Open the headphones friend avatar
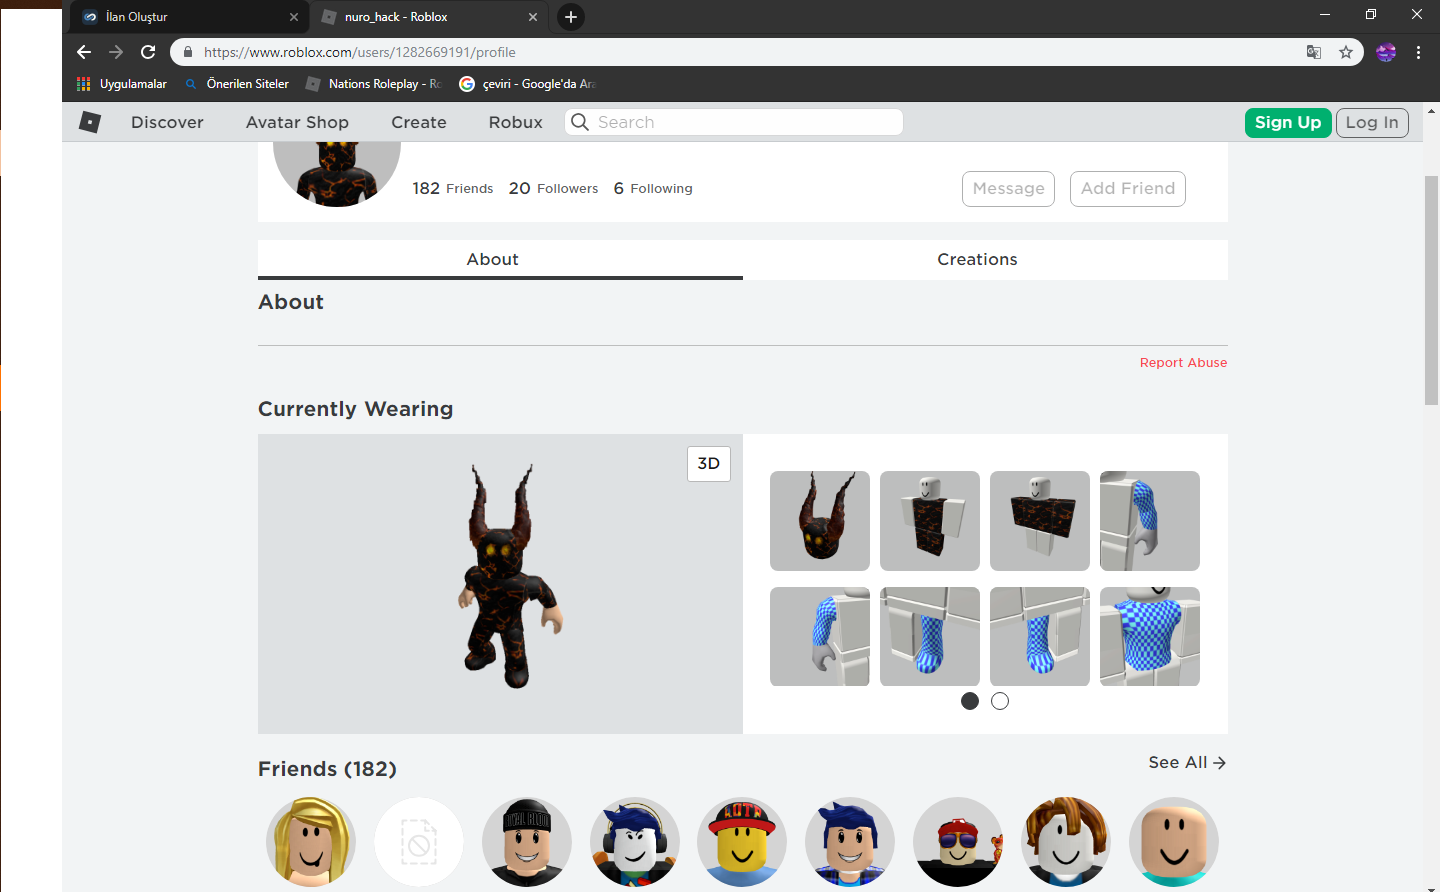 (x=635, y=842)
